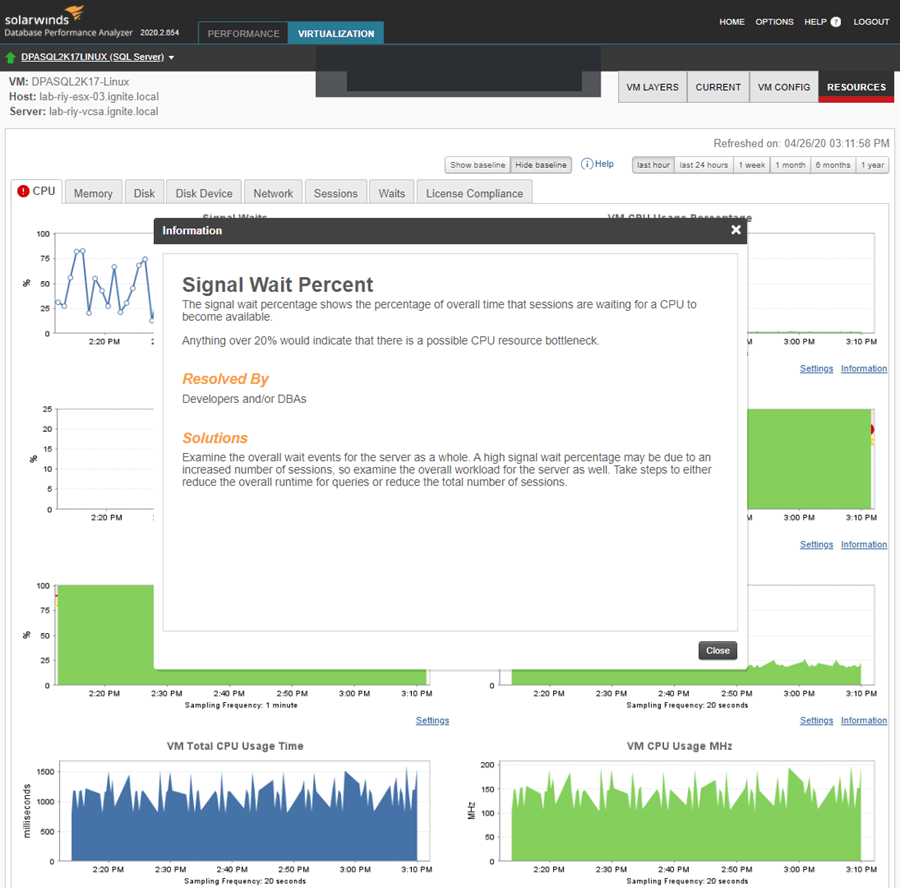This screenshot has height=888, width=900.
Task: Select the RESOURCES view
Action: point(856,87)
